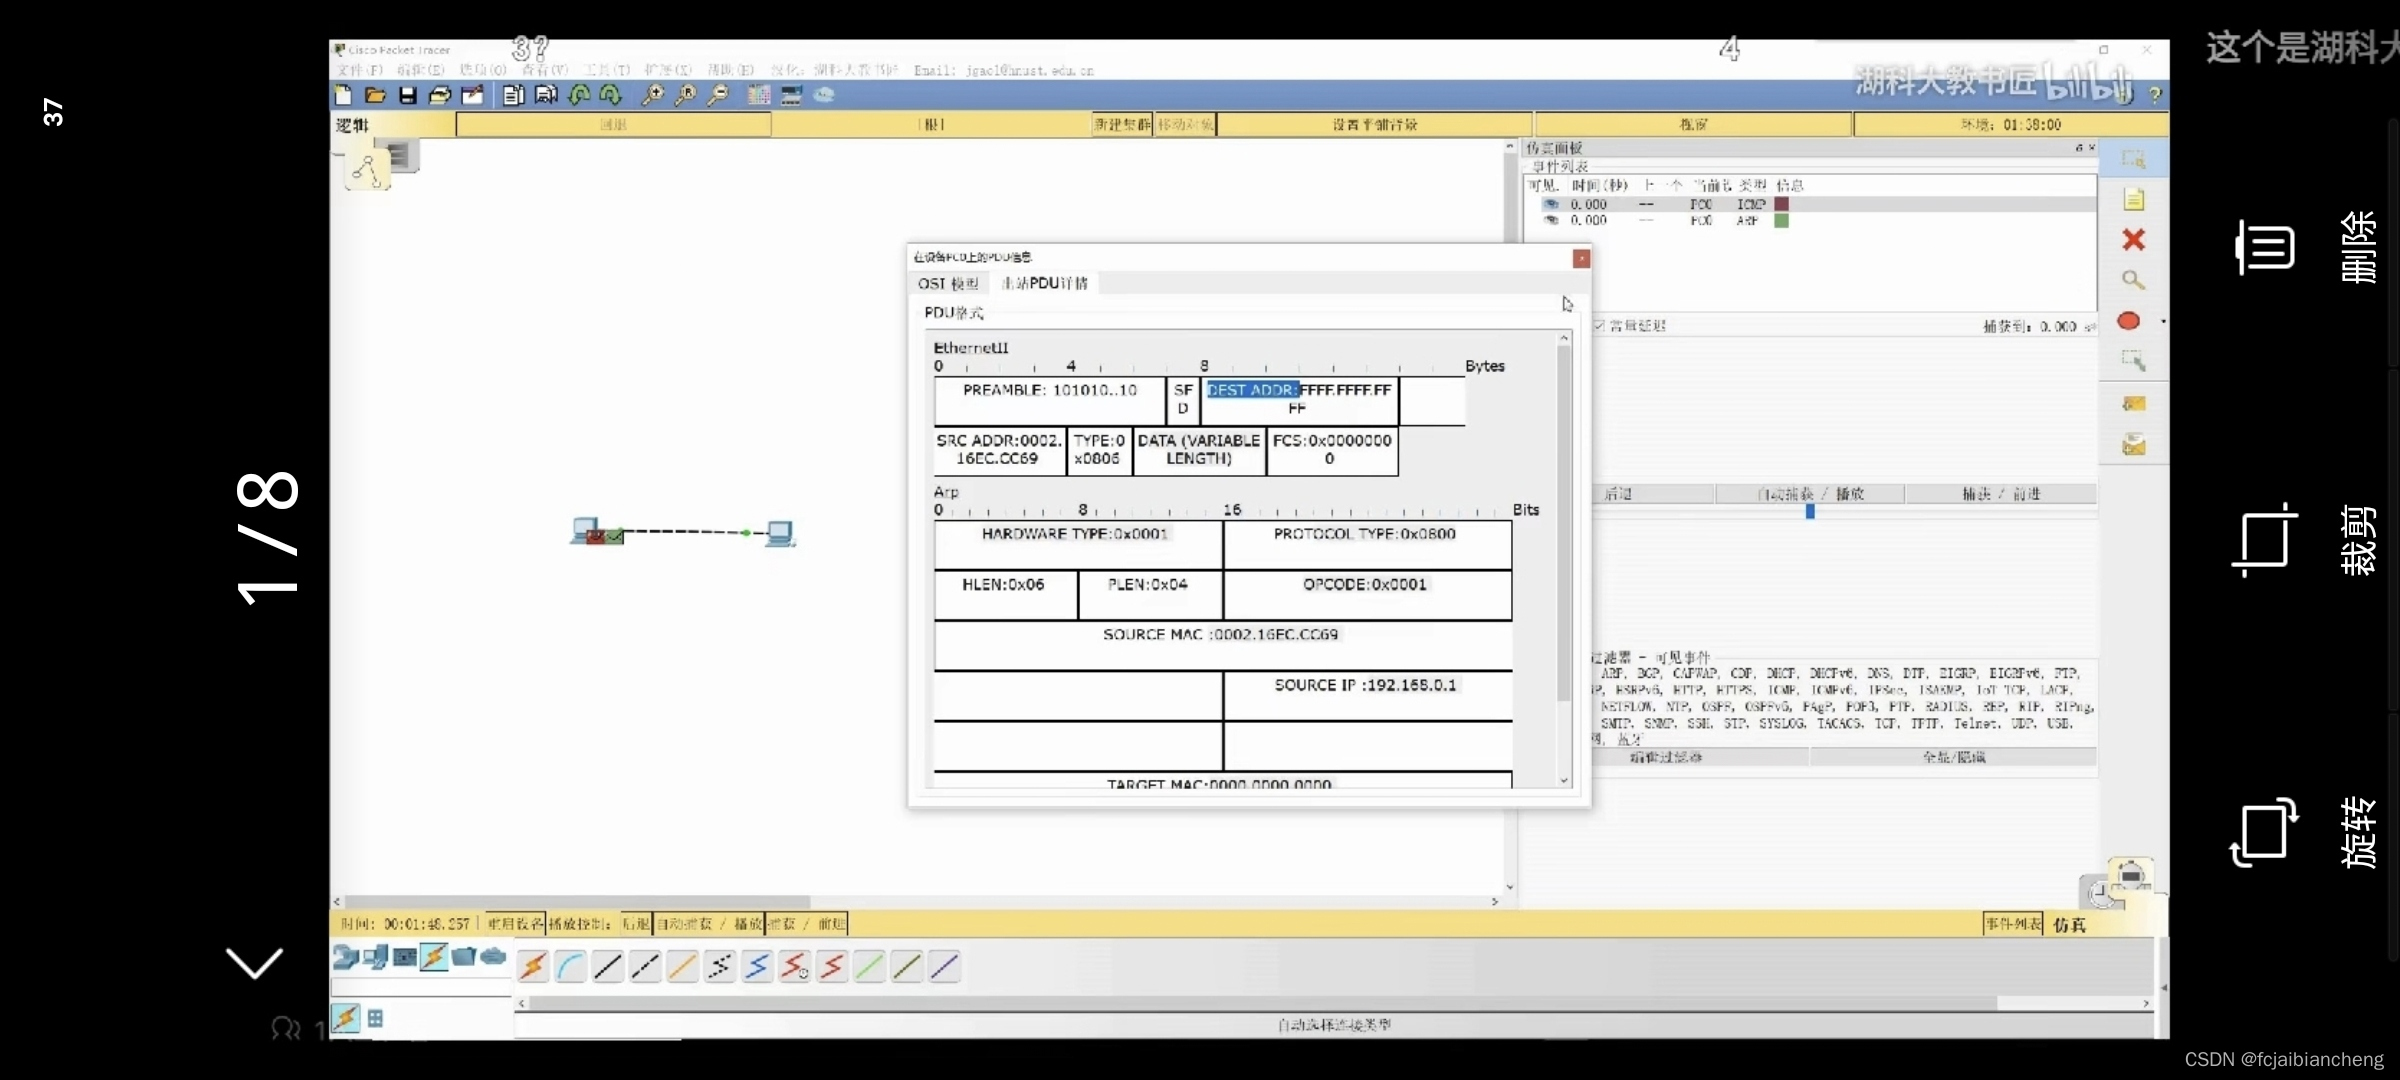Screen dimensions: 2400x1080
Task: Click the green ARP color swatch
Action: click(1781, 220)
